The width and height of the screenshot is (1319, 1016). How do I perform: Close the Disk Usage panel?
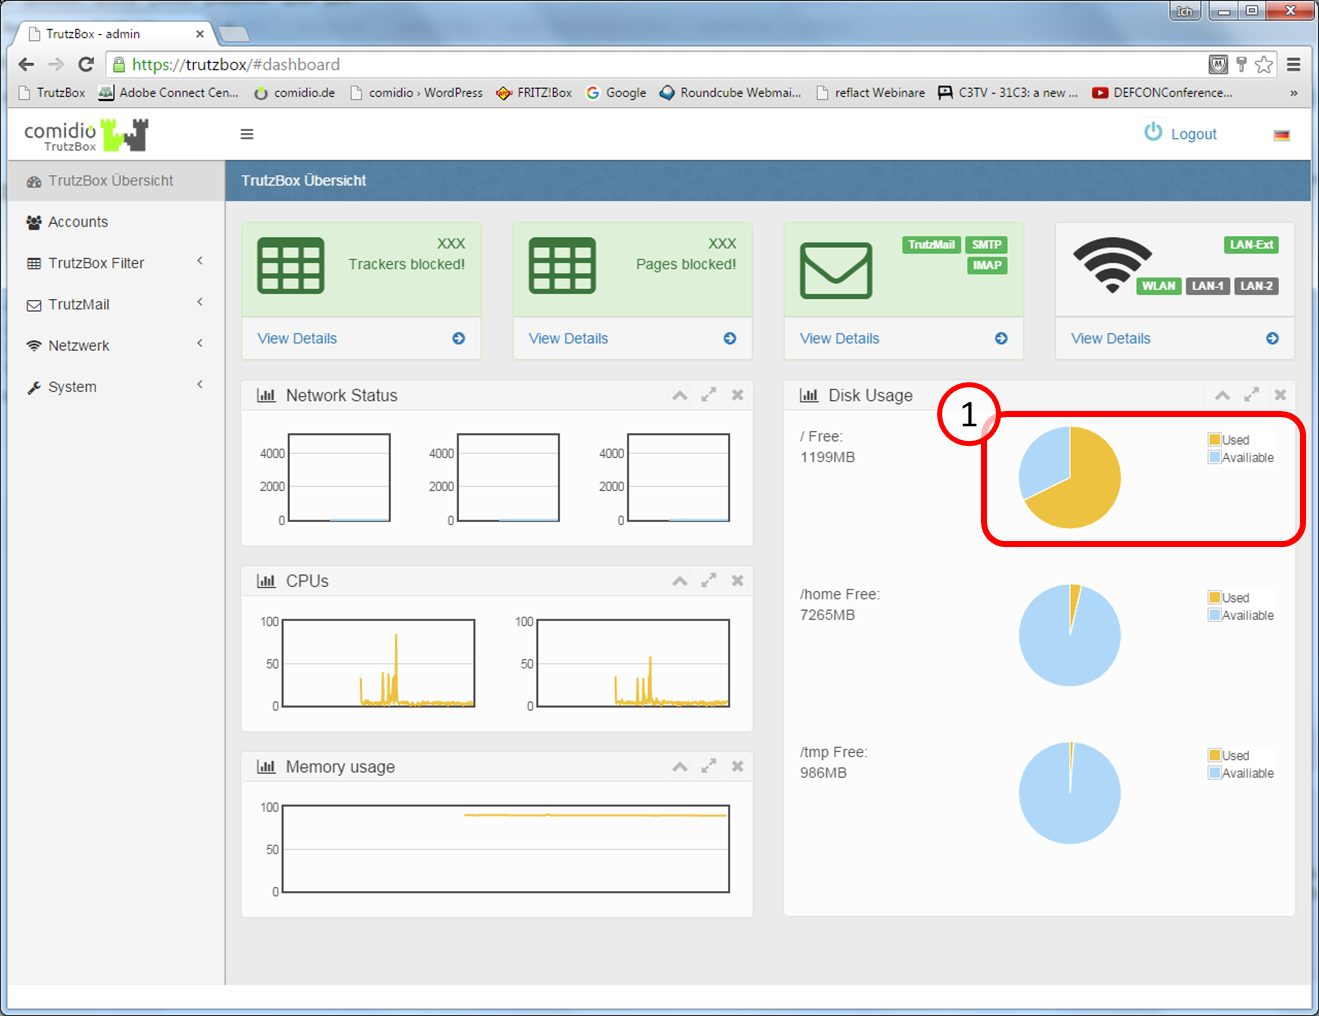(1280, 395)
